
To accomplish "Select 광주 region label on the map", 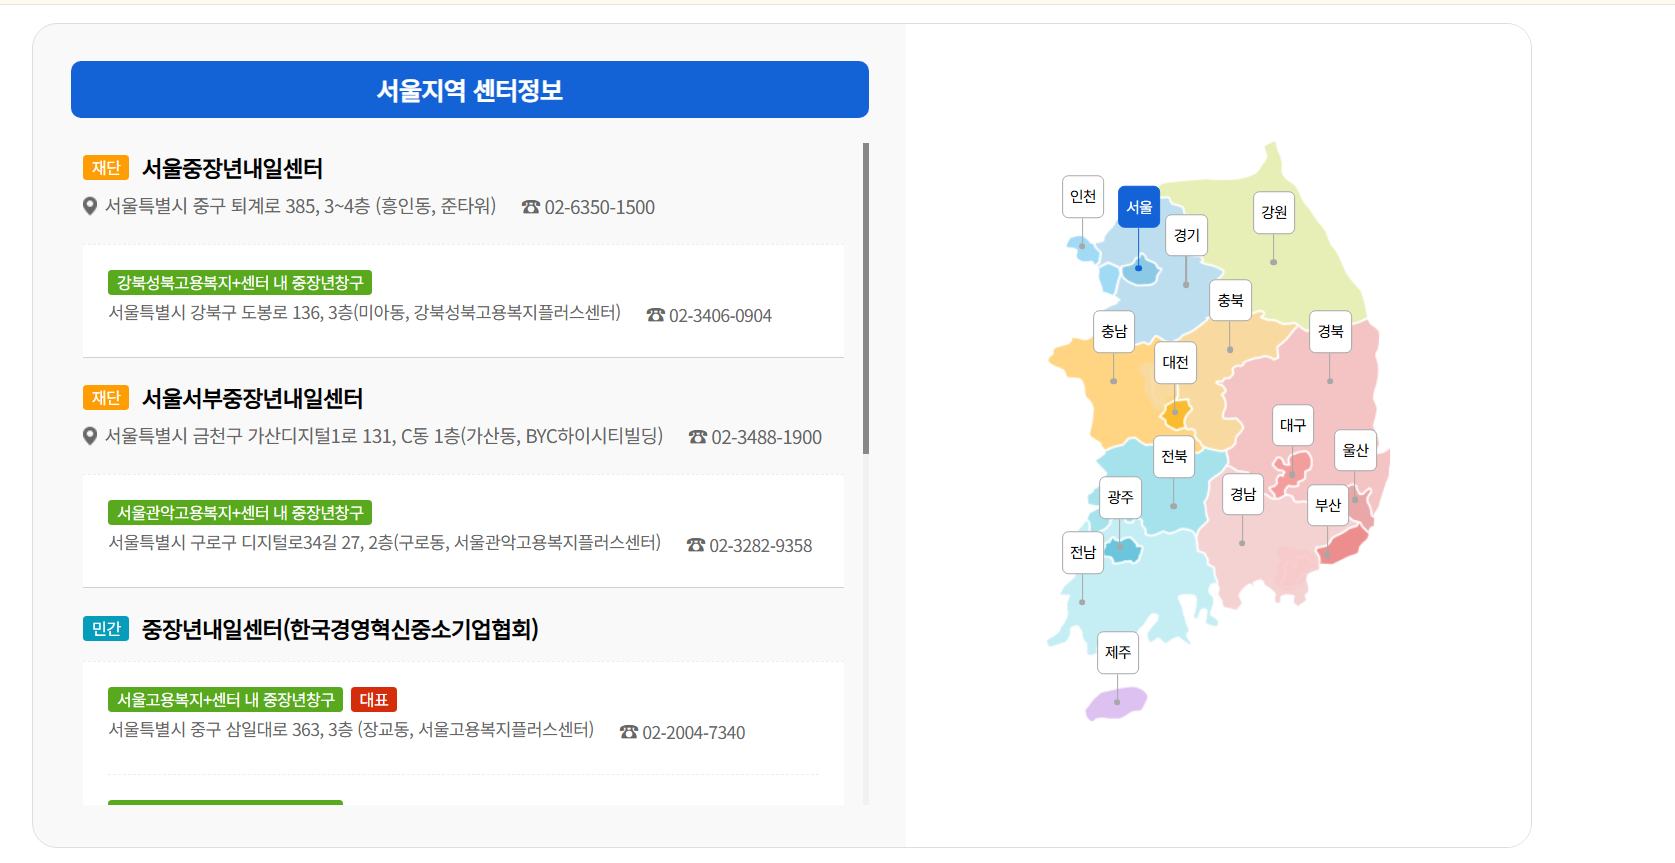I will click(x=1120, y=497).
